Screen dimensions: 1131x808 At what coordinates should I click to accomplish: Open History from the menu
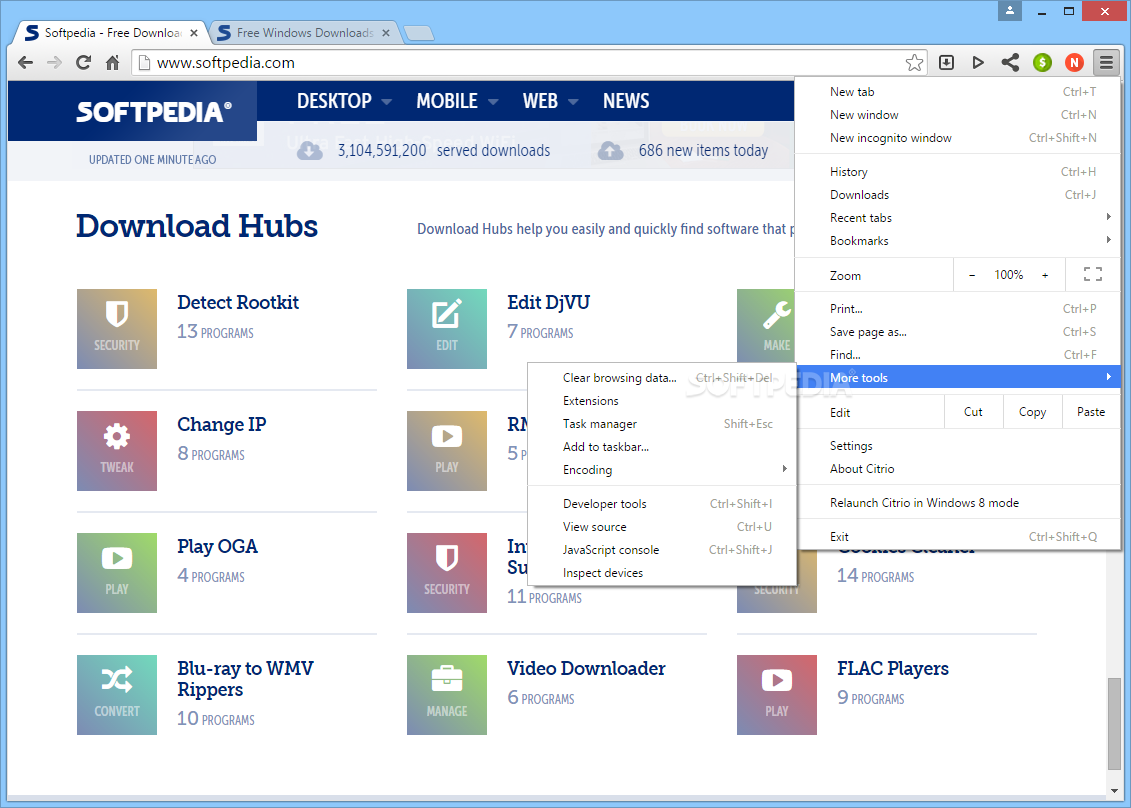coord(958,172)
